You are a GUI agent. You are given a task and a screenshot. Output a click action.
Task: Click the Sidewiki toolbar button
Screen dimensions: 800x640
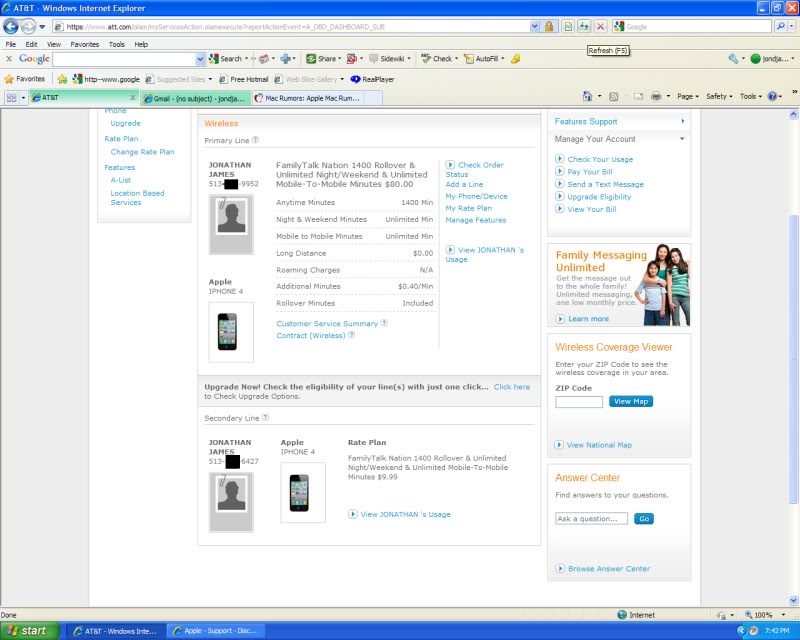387,59
